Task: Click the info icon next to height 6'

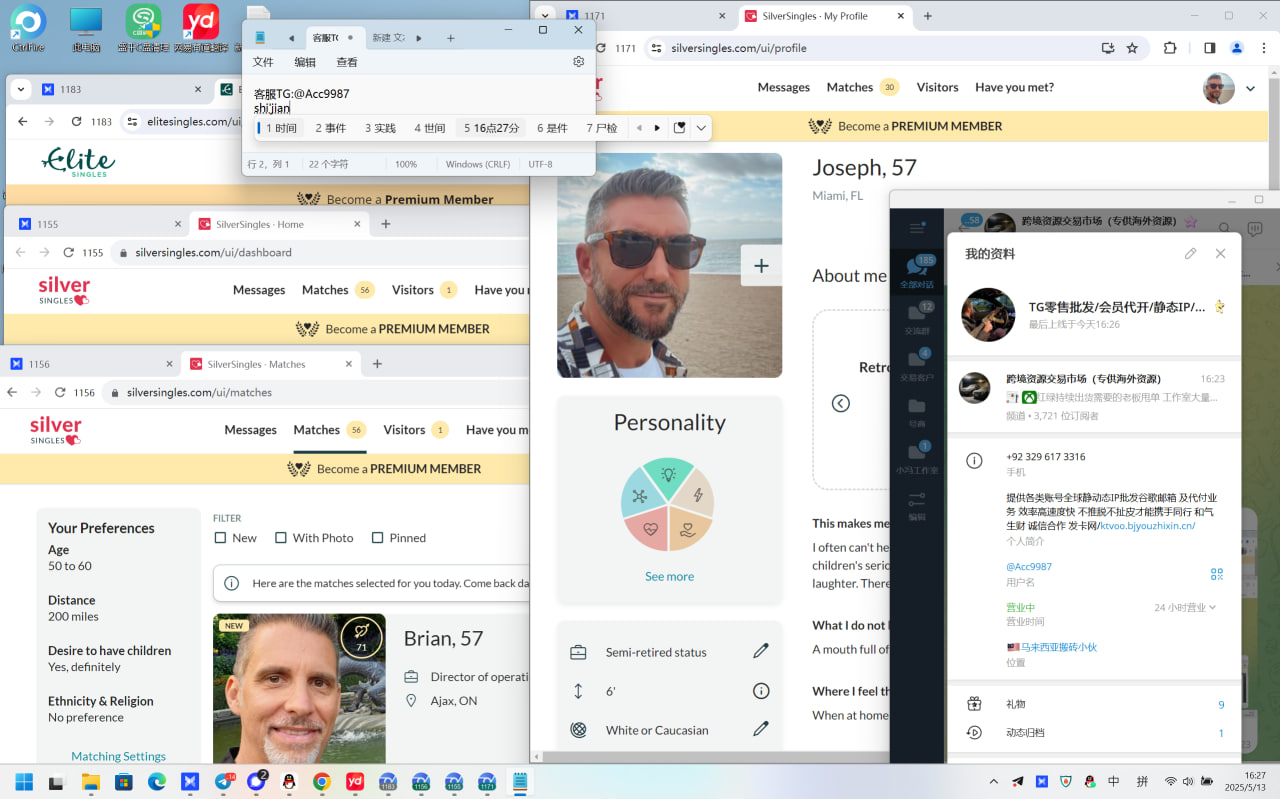Action: tap(760, 691)
